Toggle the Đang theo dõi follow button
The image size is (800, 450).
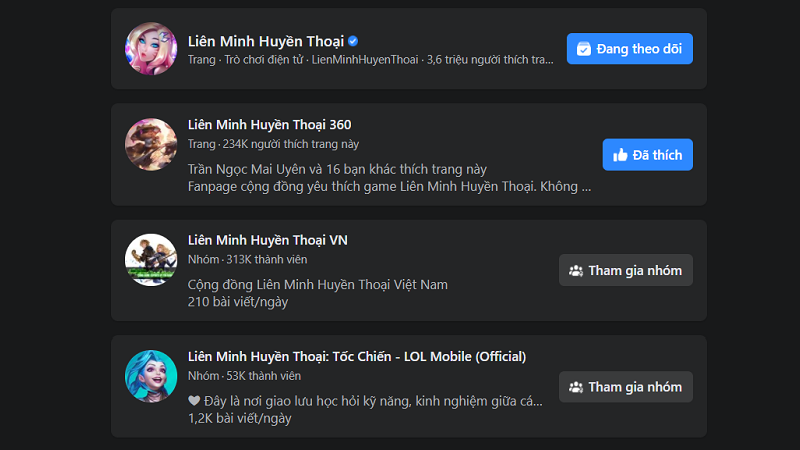pos(630,49)
